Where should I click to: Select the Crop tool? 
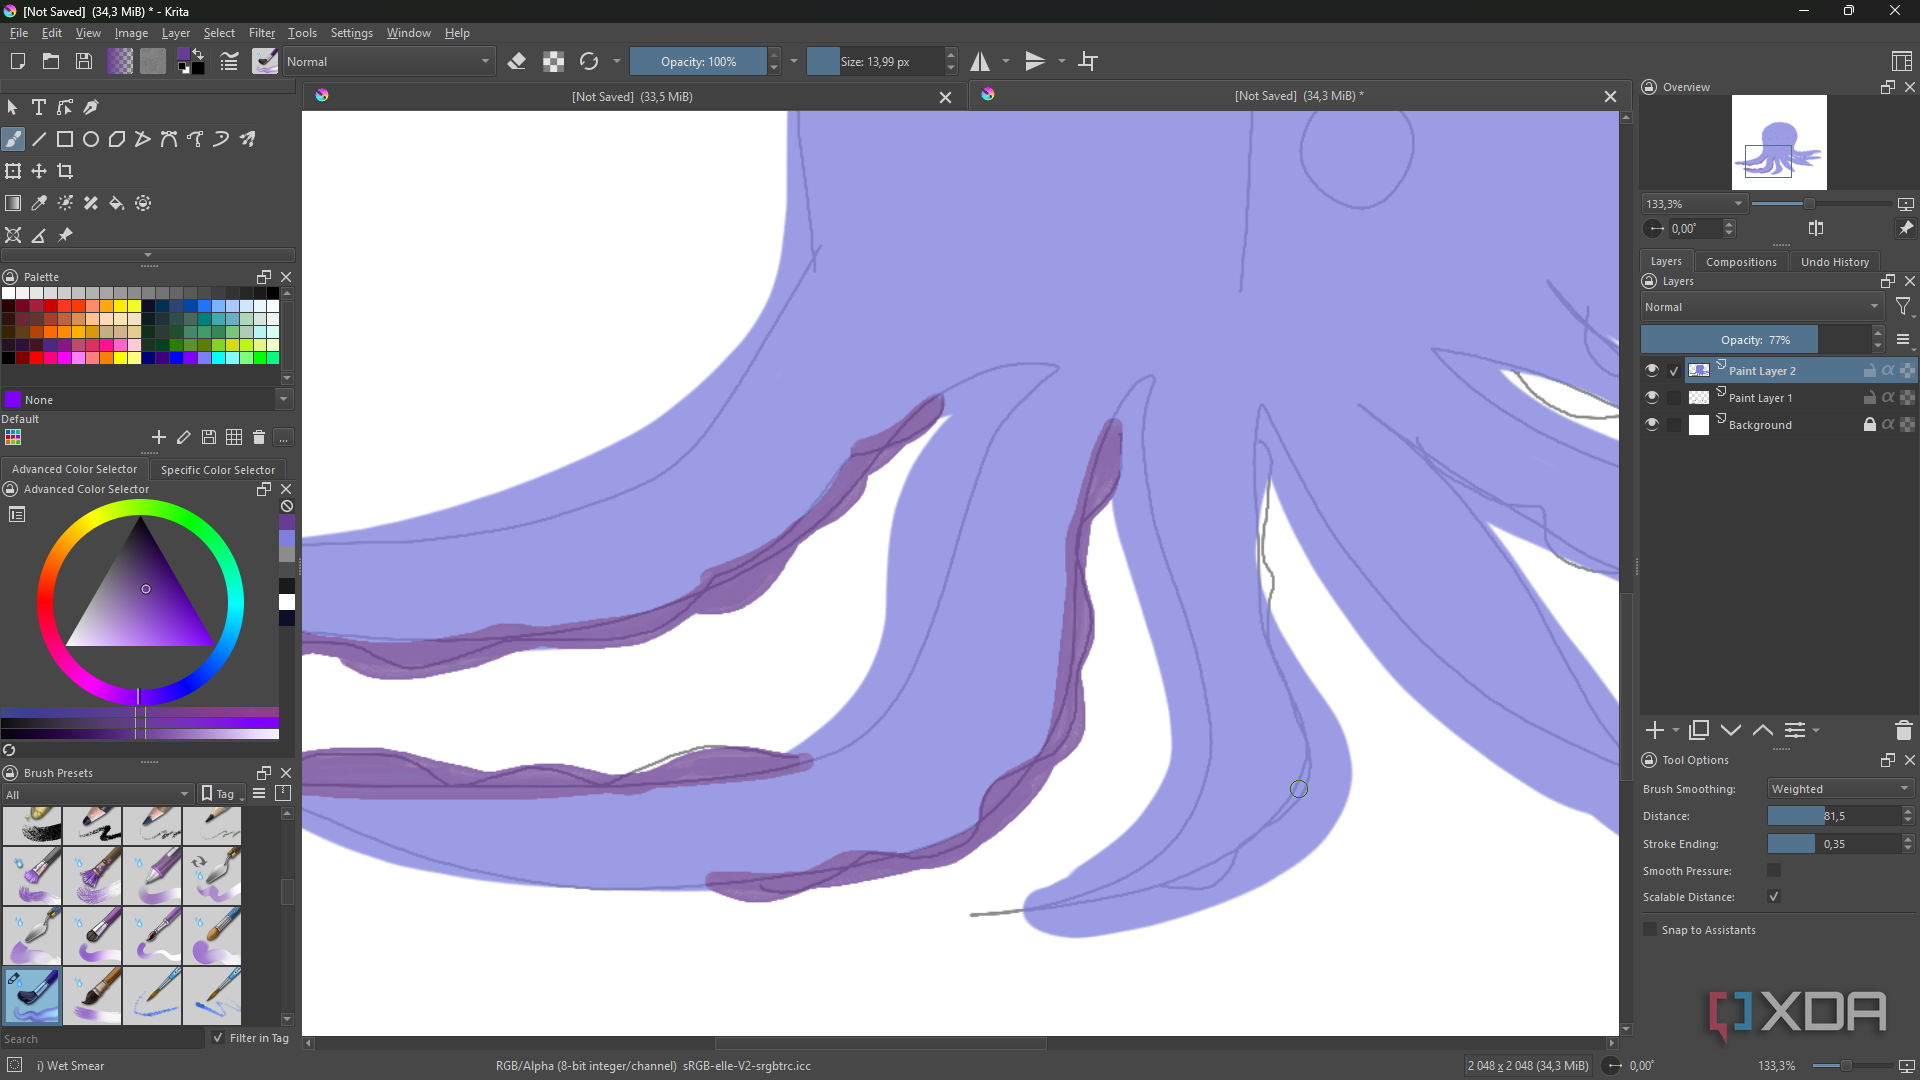(65, 171)
